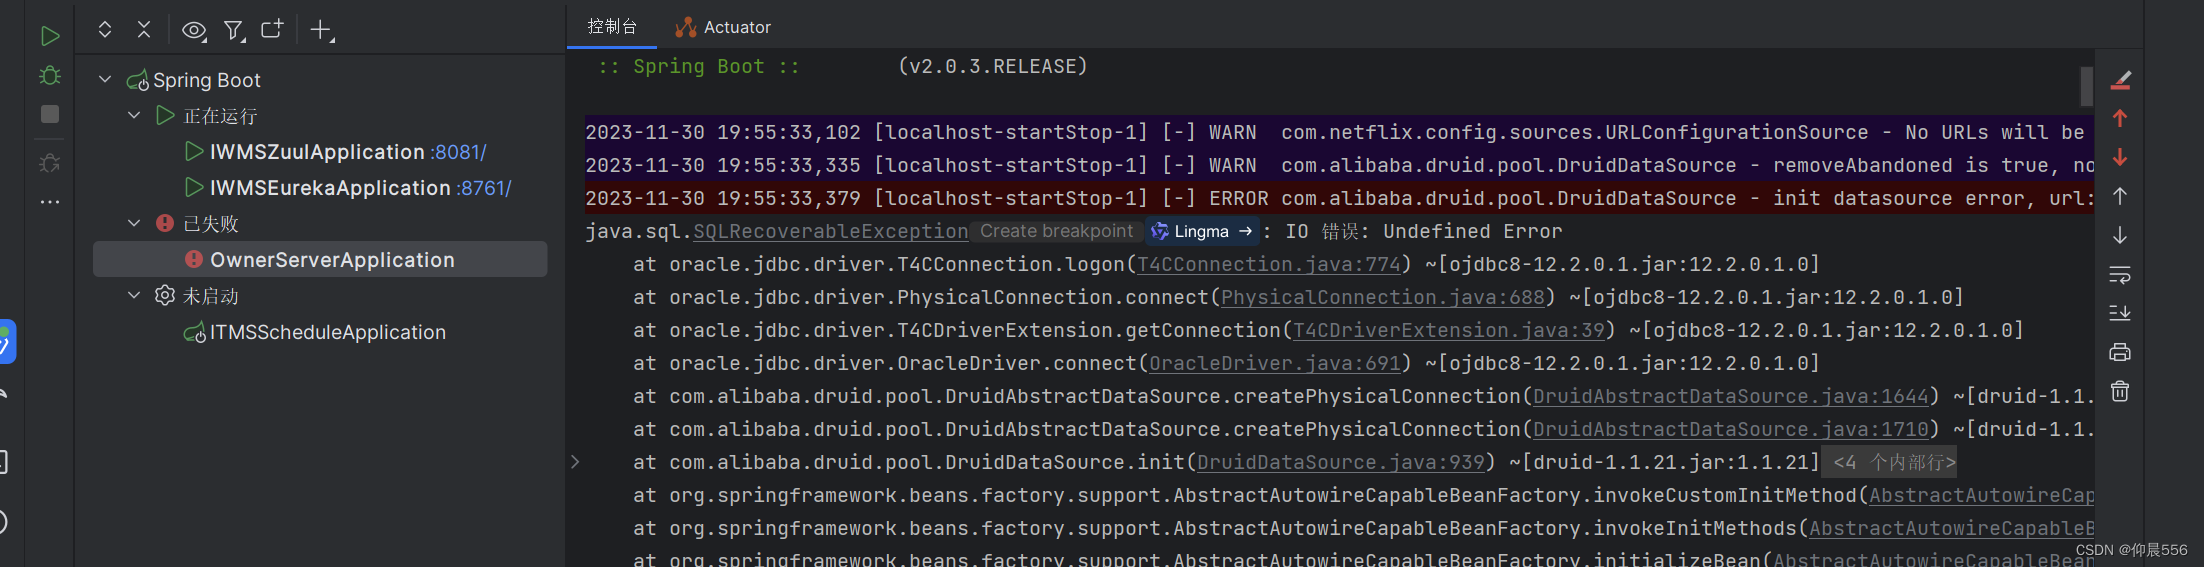Screen dimensions: 2204x567
Task: Open view options eye icon
Action: coord(194,31)
